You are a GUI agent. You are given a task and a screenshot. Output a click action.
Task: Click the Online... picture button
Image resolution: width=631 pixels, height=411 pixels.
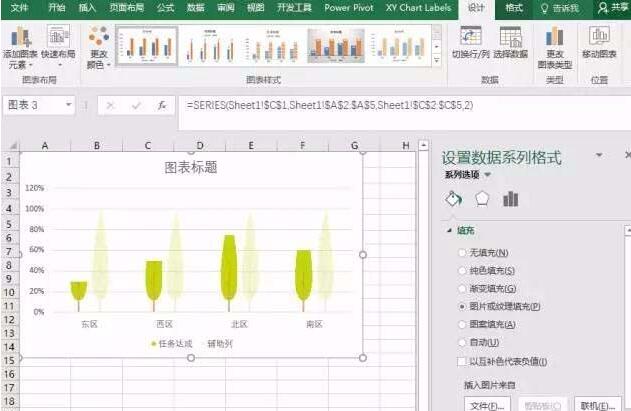598,405
